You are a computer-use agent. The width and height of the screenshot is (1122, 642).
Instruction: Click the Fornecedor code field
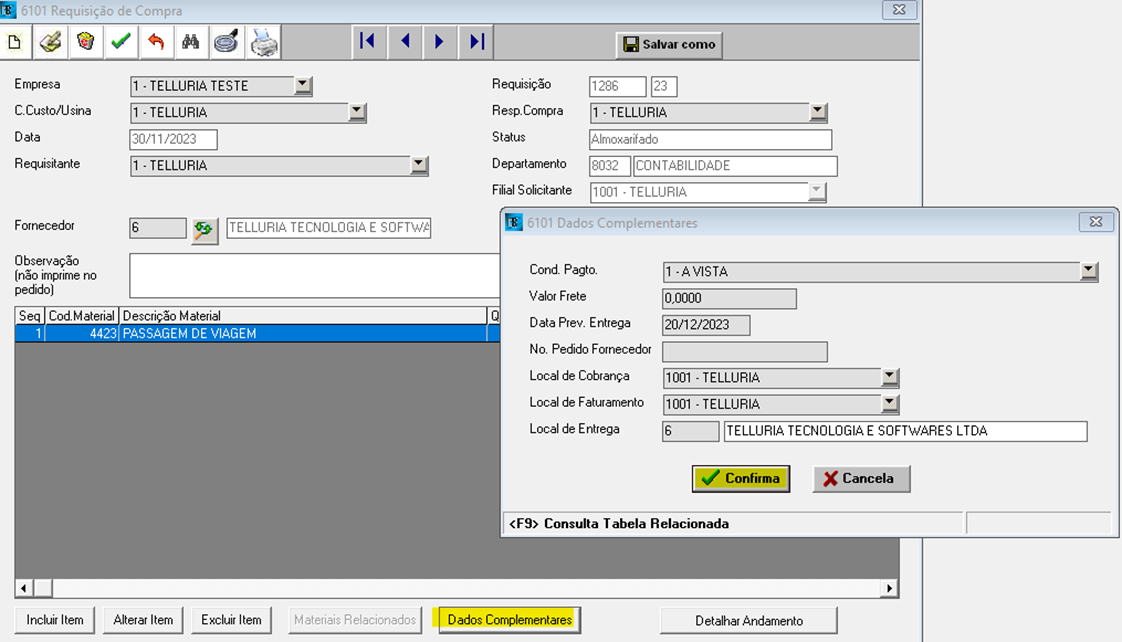157,228
